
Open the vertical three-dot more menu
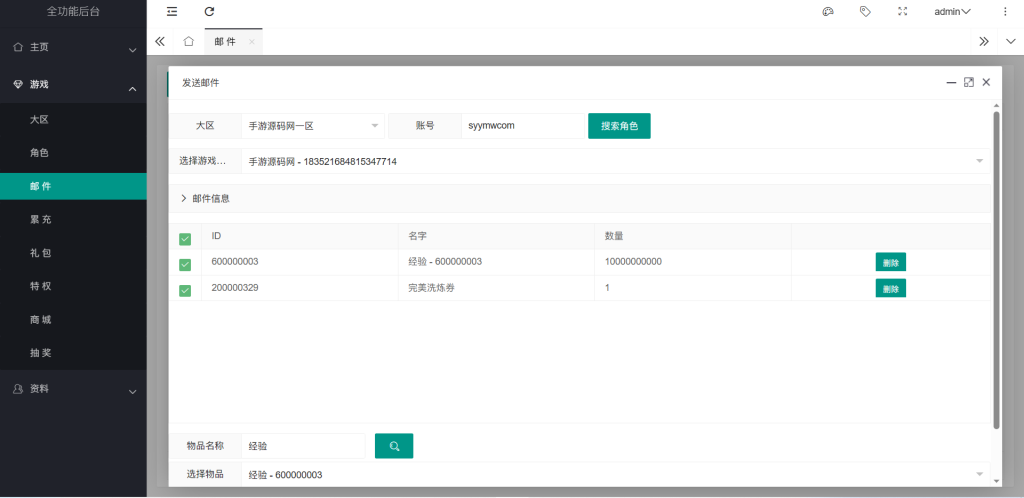1005,12
